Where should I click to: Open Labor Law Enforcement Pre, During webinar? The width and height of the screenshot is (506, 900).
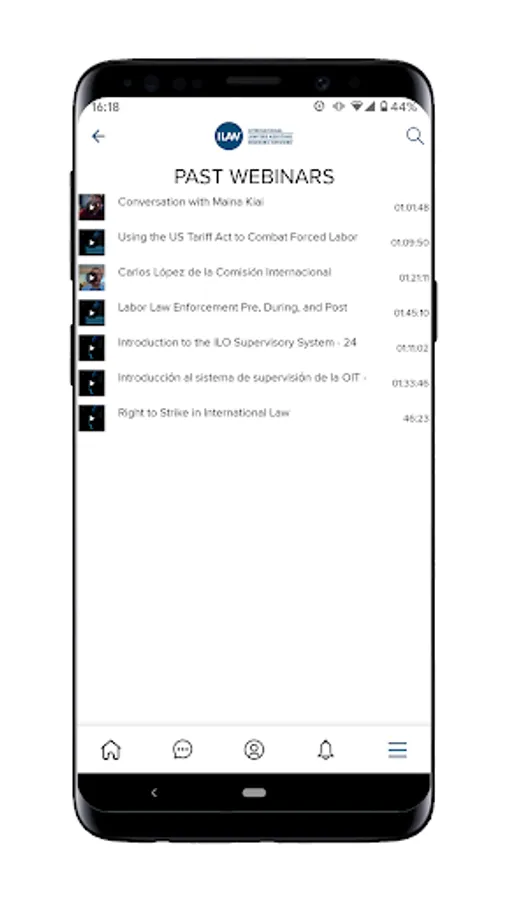coord(232,307)
